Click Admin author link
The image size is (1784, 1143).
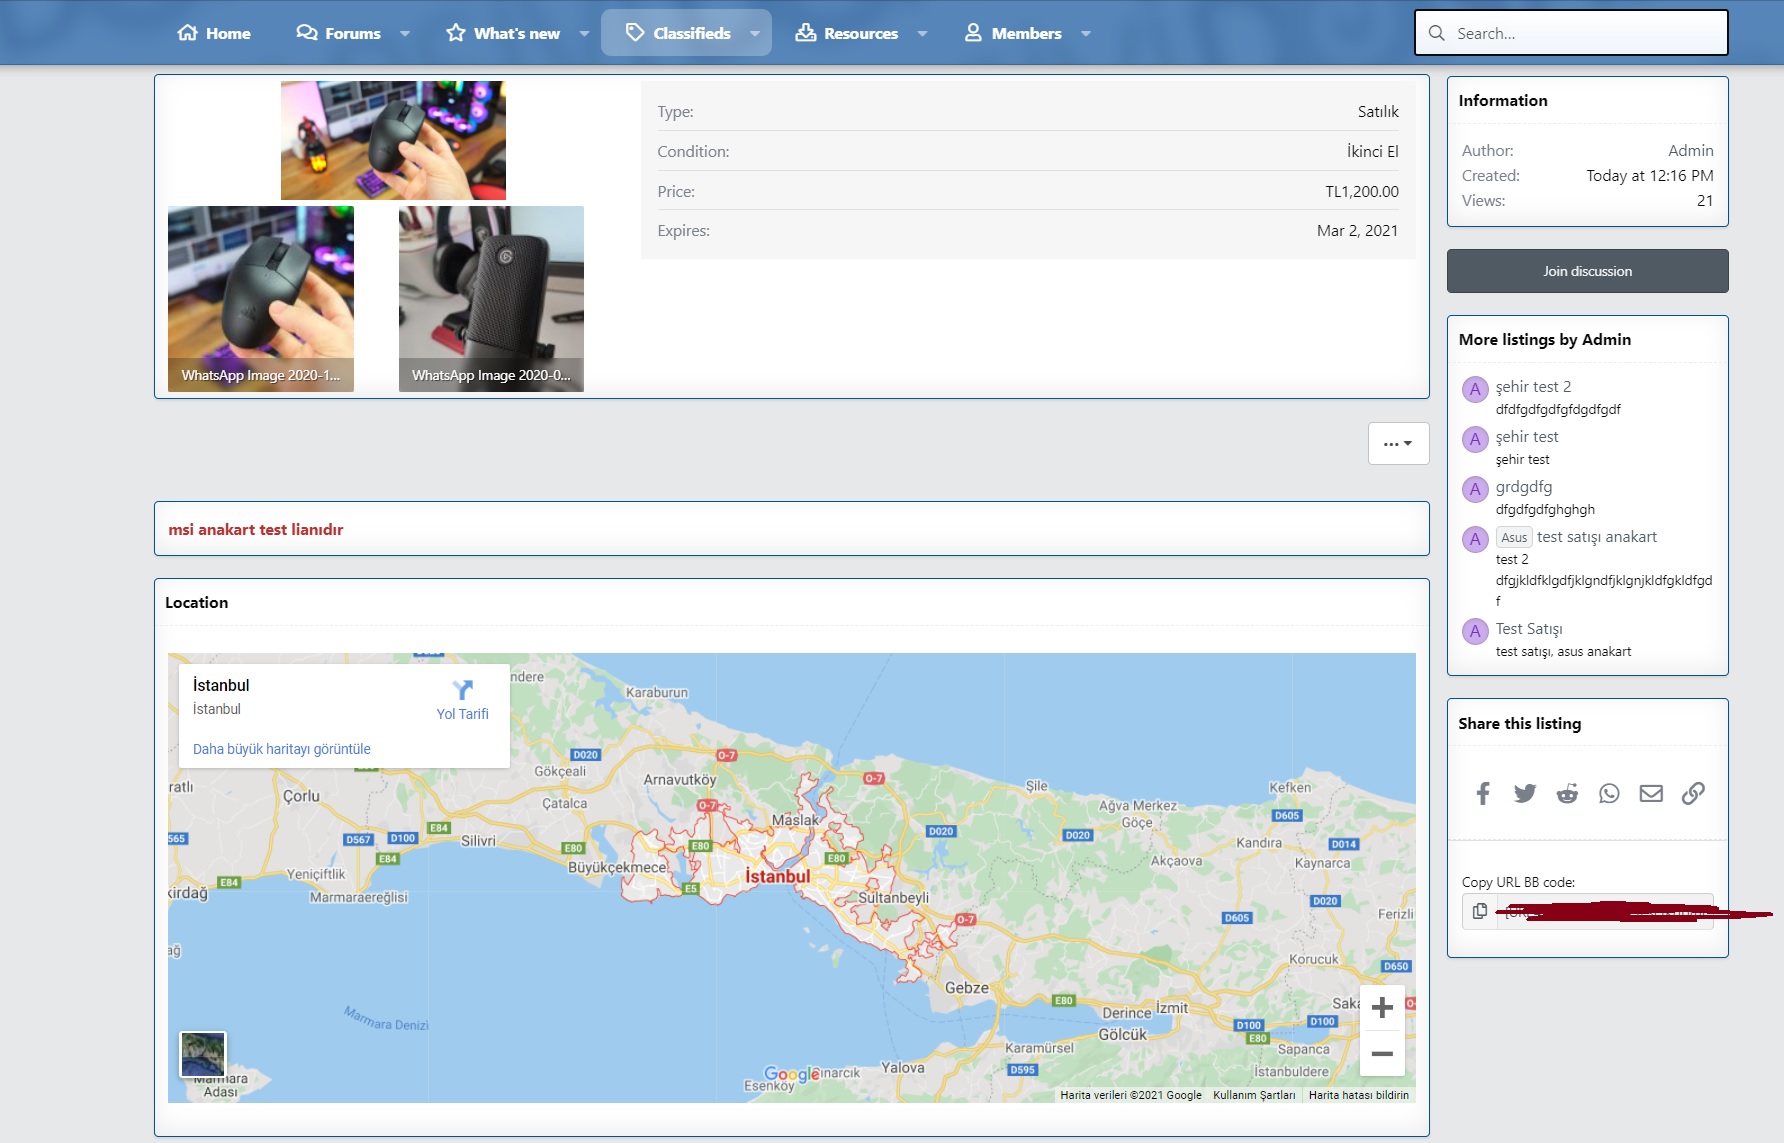[x=1690, y=150]
